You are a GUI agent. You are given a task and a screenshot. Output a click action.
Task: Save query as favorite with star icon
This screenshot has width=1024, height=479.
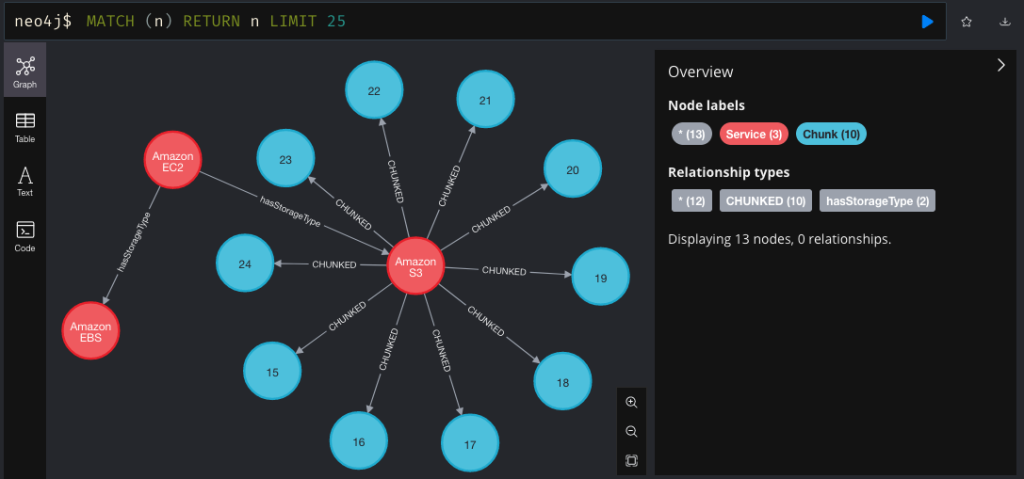click(967, 22)
